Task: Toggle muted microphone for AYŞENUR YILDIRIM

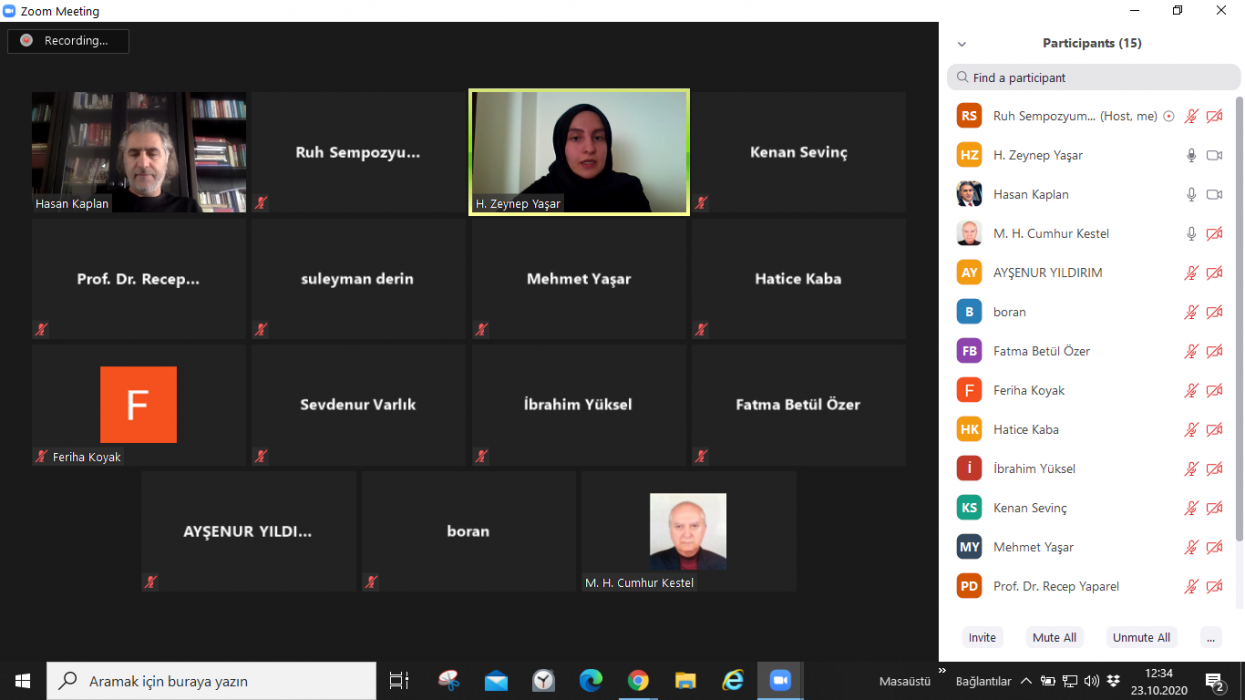Action: (x=1191, y=272)
